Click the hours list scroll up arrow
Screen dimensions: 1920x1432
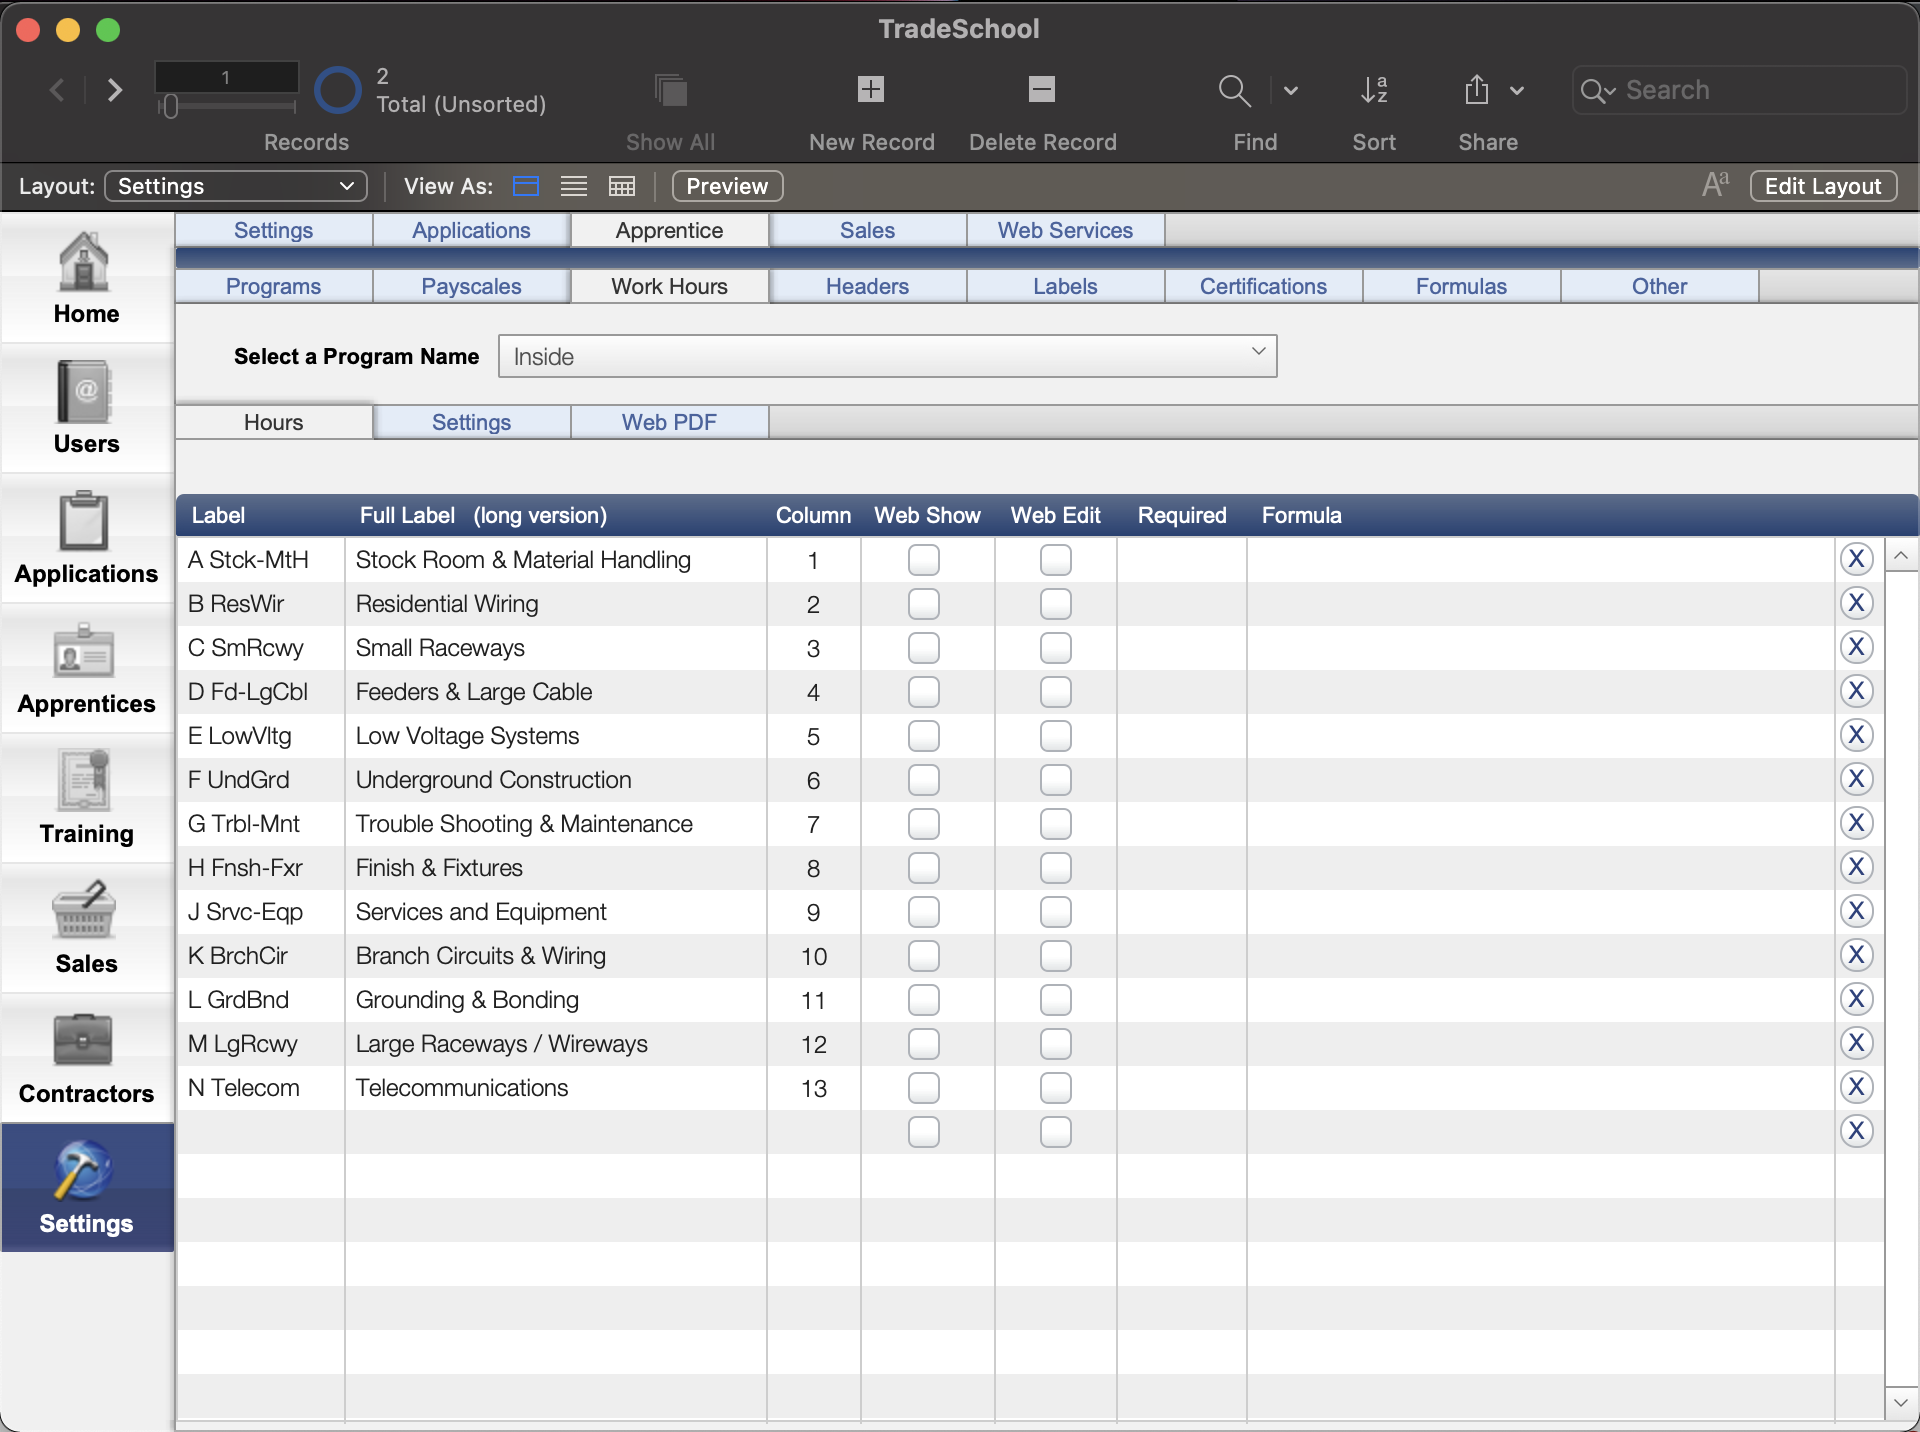(x=1901, y=555)
